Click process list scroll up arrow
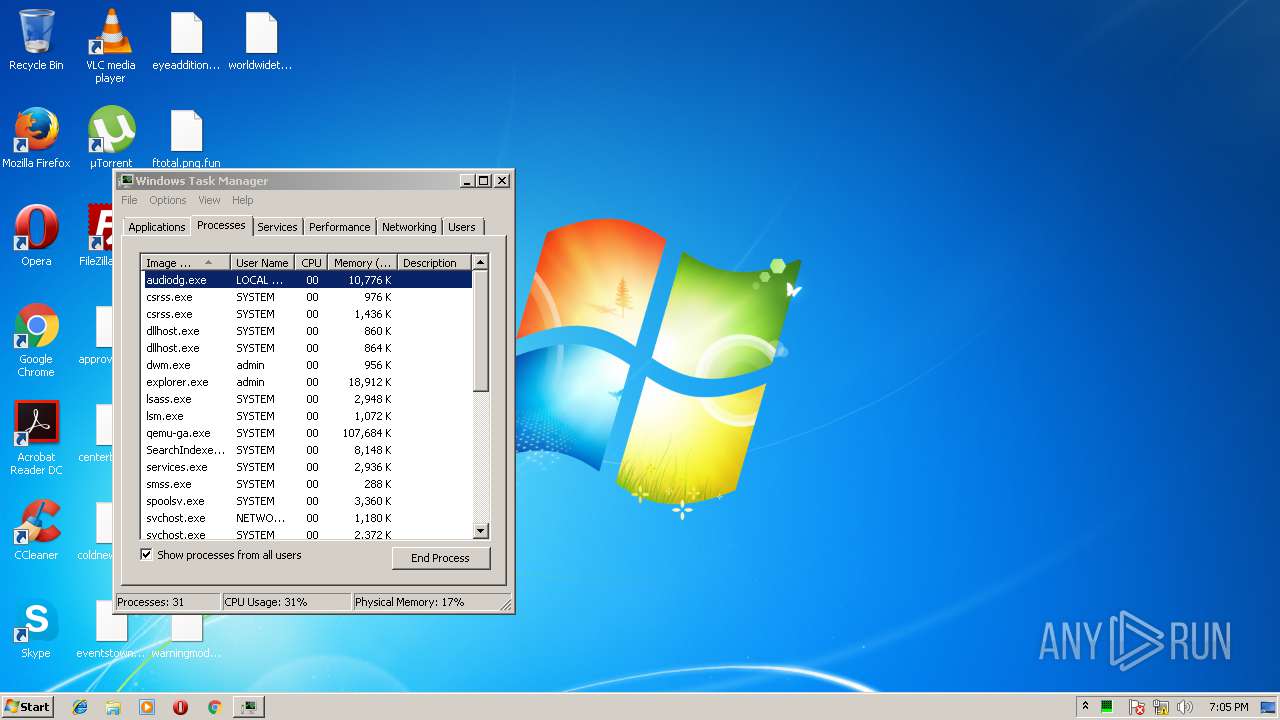Viewport: 1280px width, 720px height. (480, 262)
